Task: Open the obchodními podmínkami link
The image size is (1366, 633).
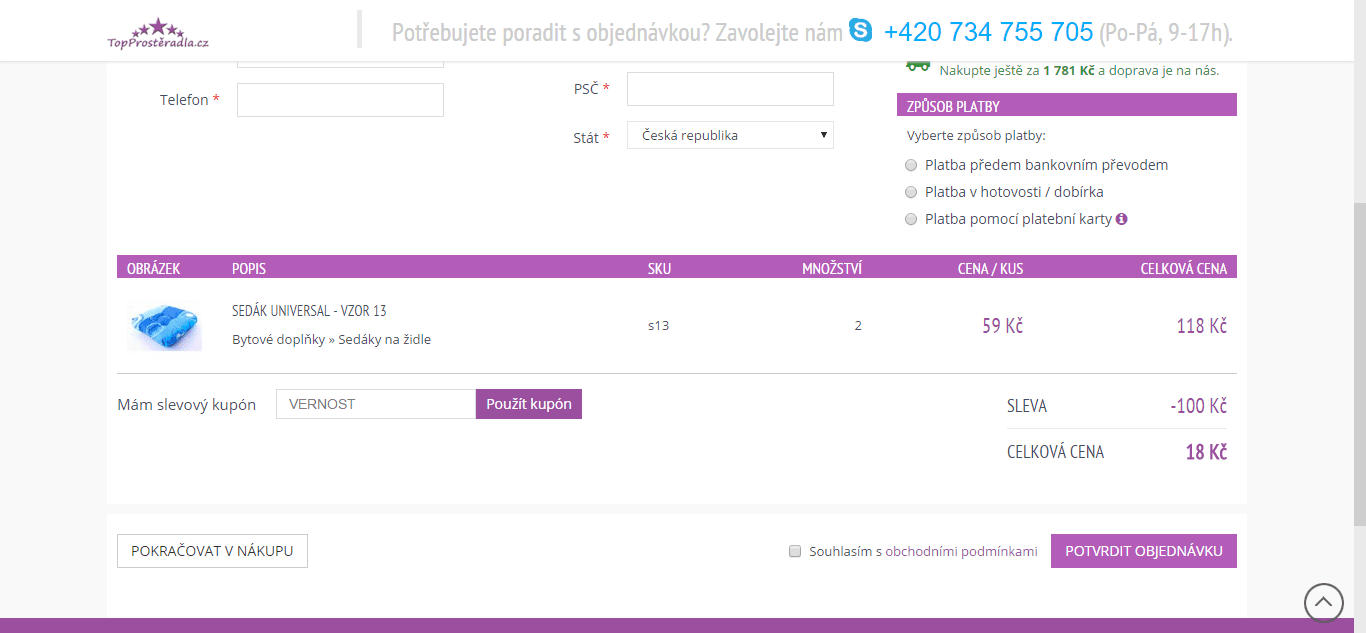Action: coord(961,551)
